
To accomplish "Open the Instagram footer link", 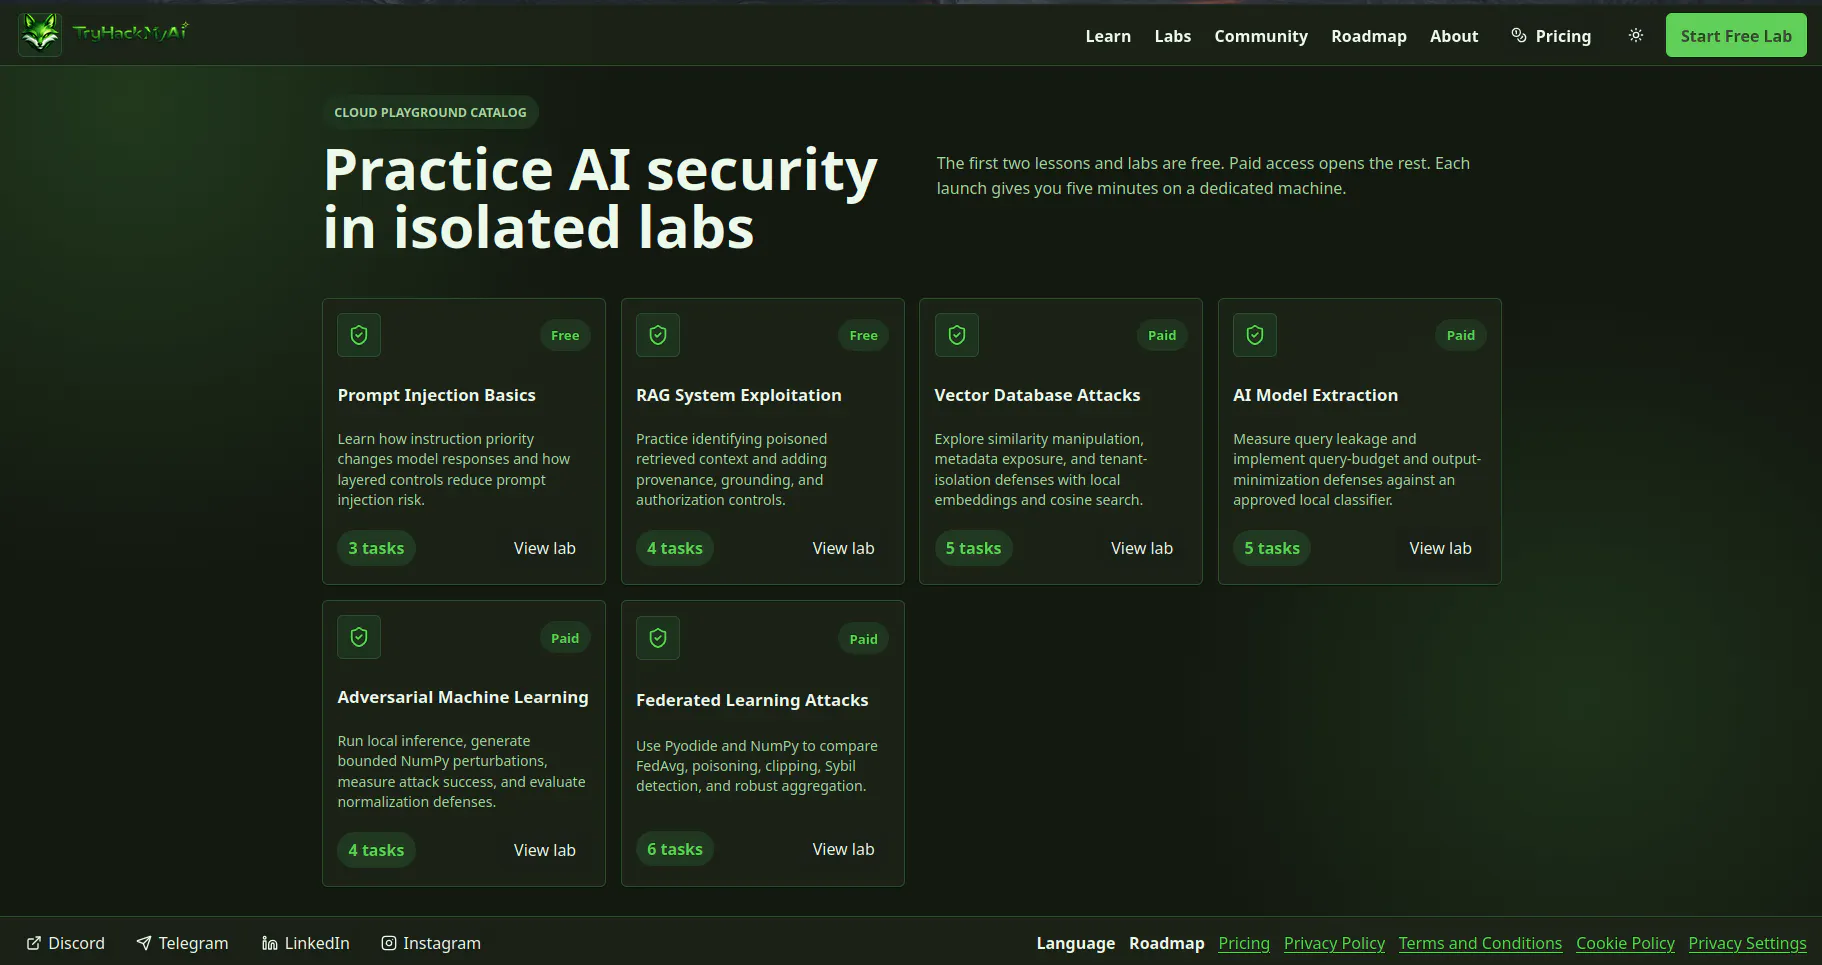I will point(431,943).
